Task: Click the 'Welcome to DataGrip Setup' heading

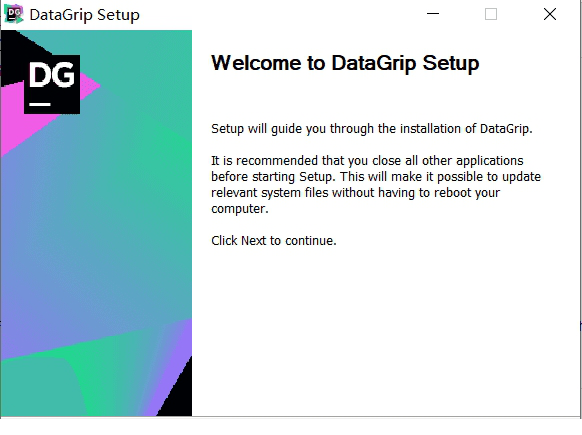Action: click(x=345, y=63)
